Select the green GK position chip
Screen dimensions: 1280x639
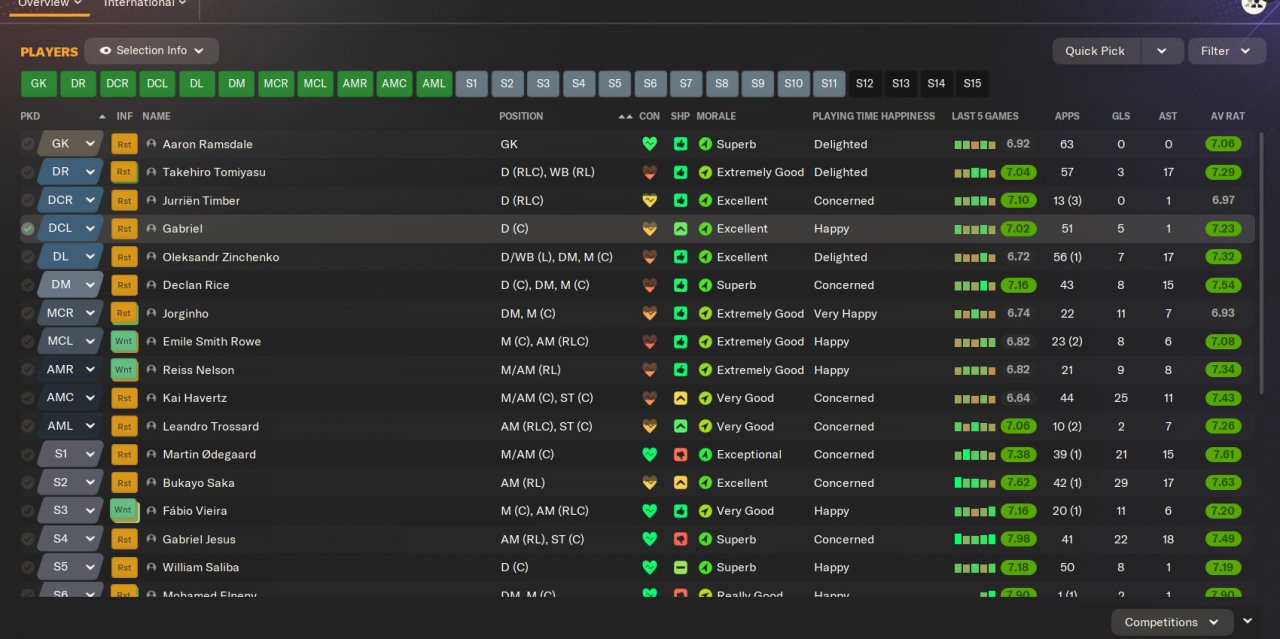click(x=38, y=84)
